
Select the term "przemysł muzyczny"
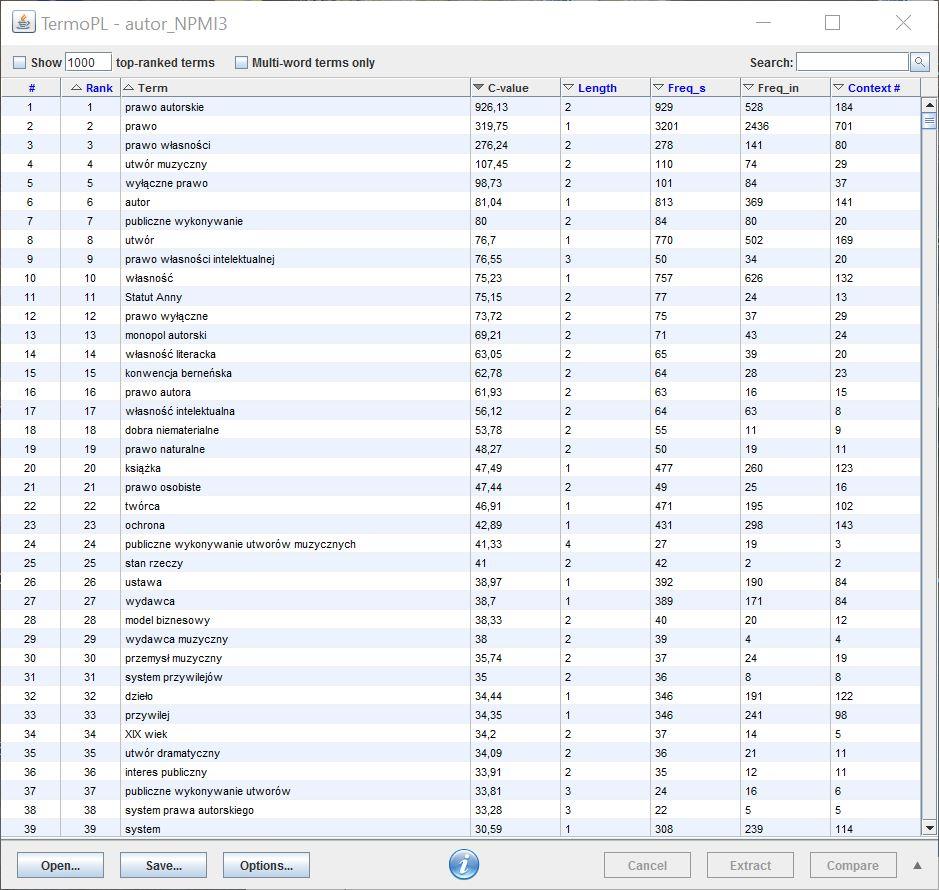[x=173, y=658]
